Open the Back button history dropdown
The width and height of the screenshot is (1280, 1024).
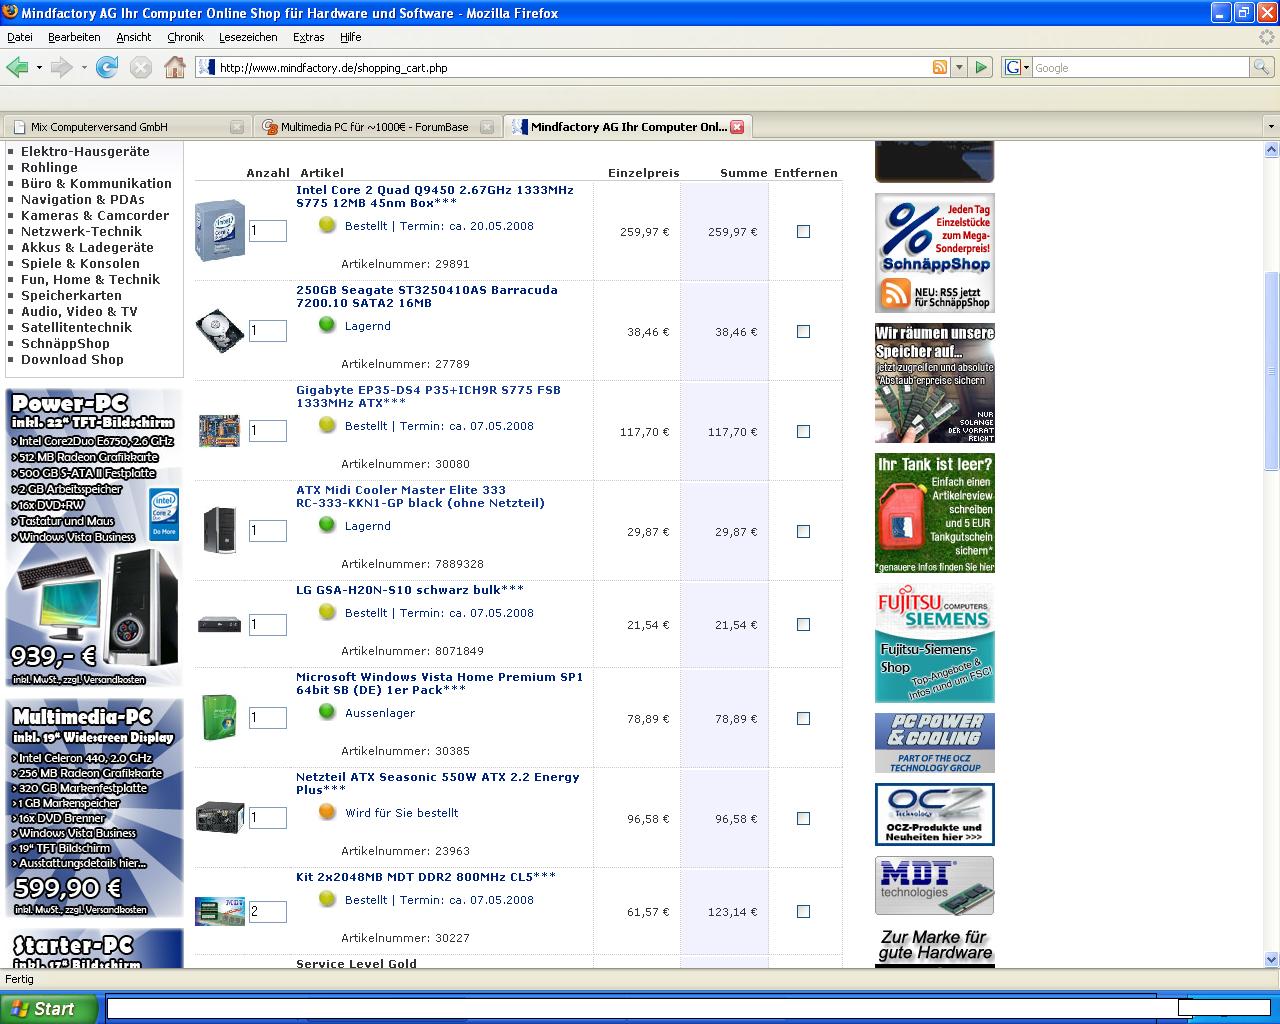39,67
